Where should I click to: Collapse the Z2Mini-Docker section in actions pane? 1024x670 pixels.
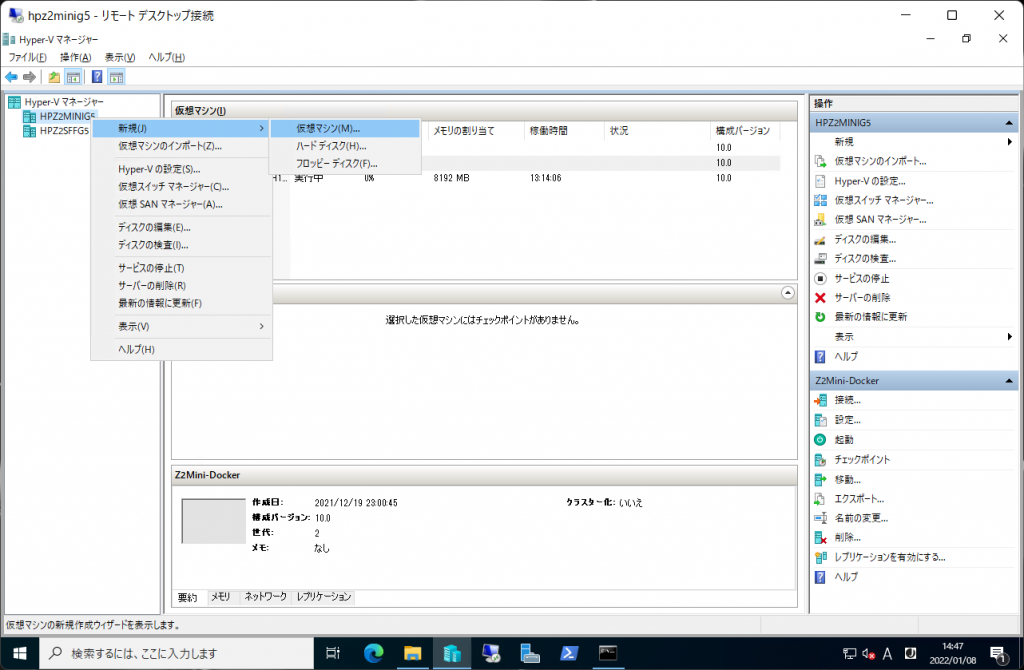1009,381
